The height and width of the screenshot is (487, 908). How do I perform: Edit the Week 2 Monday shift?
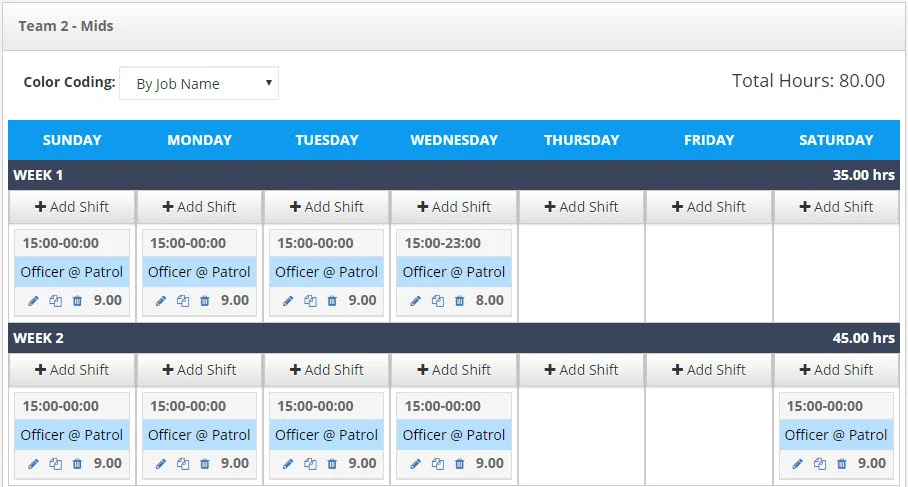coord(161,464)
